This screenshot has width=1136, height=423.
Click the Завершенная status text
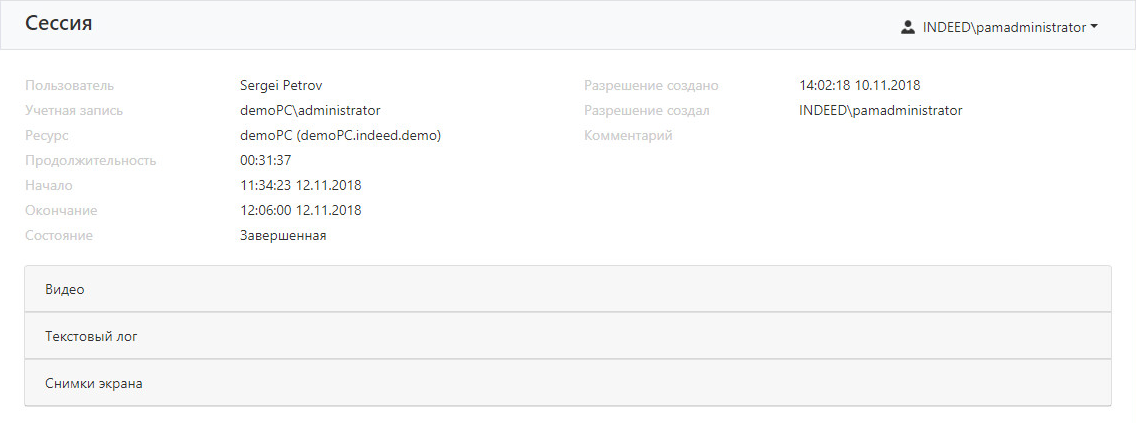click(283, 236)
